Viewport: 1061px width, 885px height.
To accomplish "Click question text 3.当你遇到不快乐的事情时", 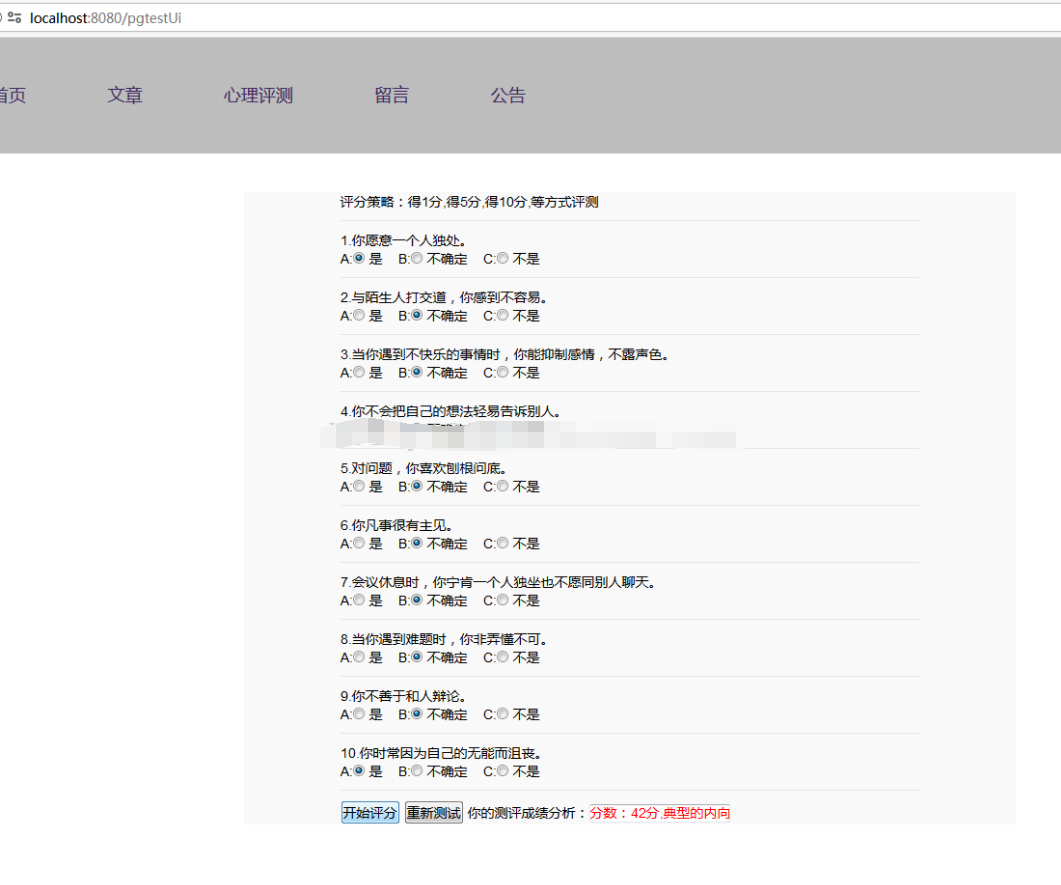I will (x=504, y=354).
